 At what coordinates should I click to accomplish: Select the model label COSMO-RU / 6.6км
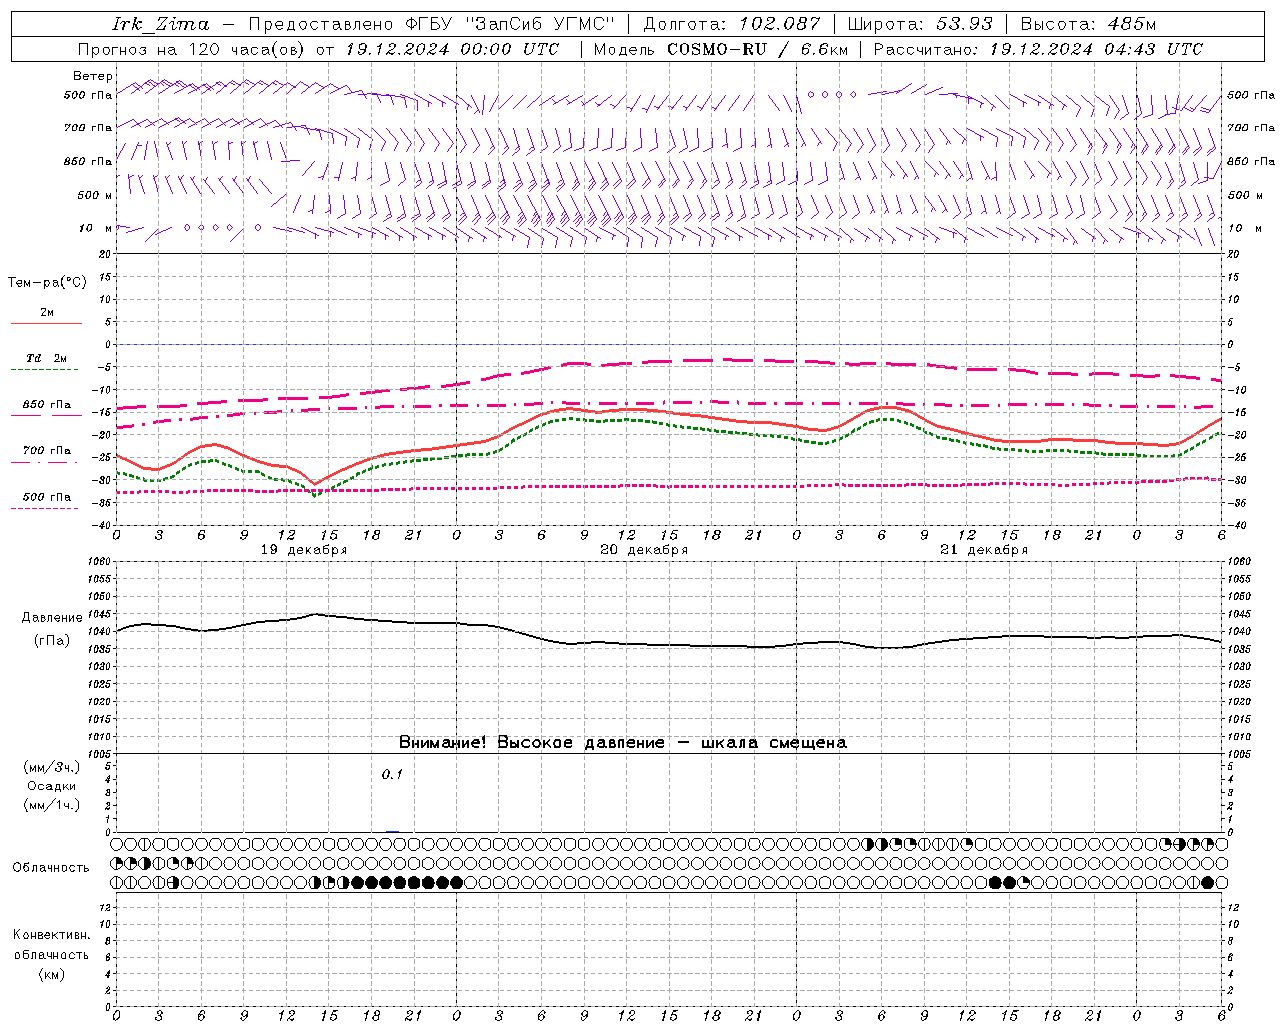coord(757,49)
